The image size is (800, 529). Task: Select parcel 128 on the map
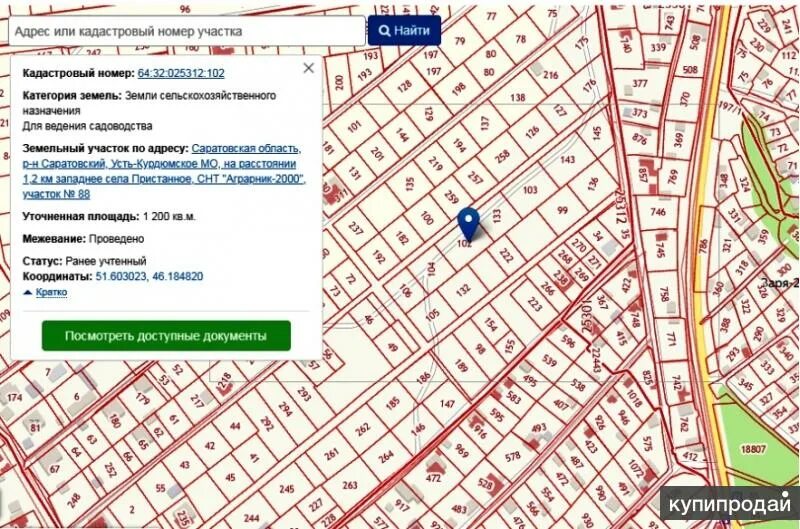404,86
